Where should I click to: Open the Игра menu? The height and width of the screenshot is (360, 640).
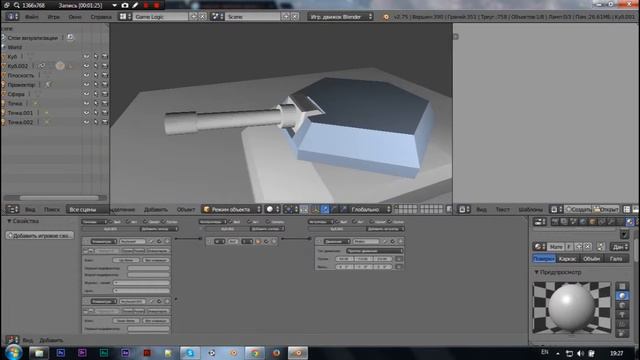click(53, 17)
